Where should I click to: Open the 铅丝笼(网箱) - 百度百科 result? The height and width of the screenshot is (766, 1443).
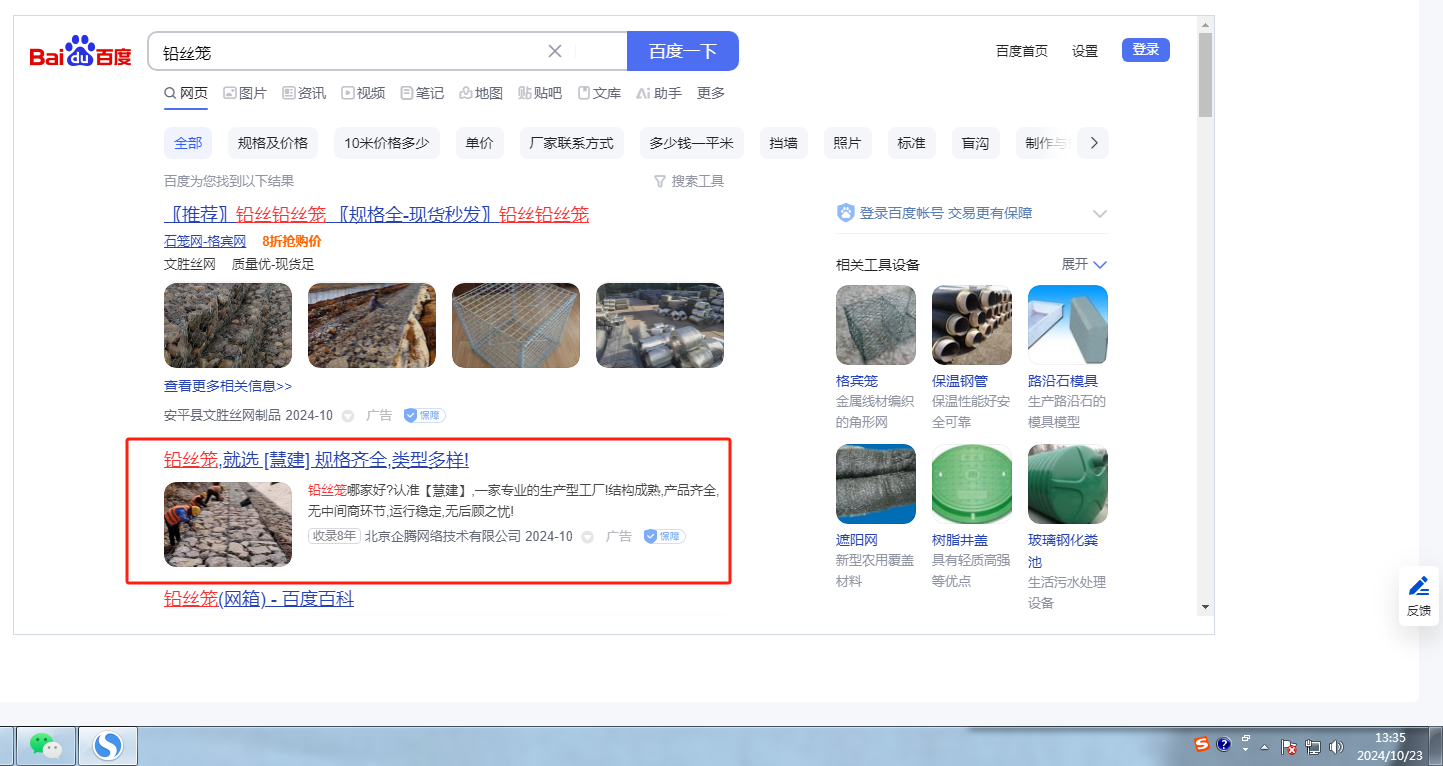[x=259, y=599]
